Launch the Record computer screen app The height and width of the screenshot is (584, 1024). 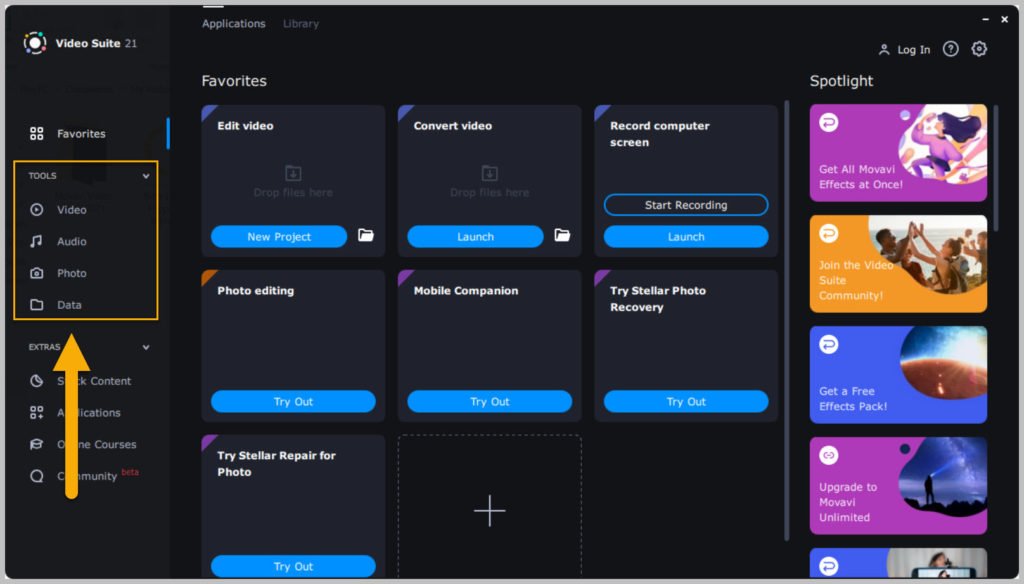686,236
